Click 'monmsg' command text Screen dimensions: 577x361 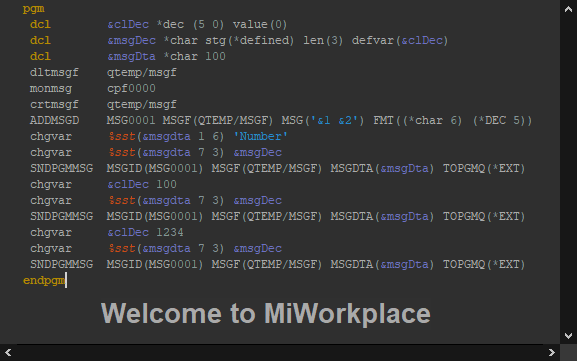(x=51, y=89)
